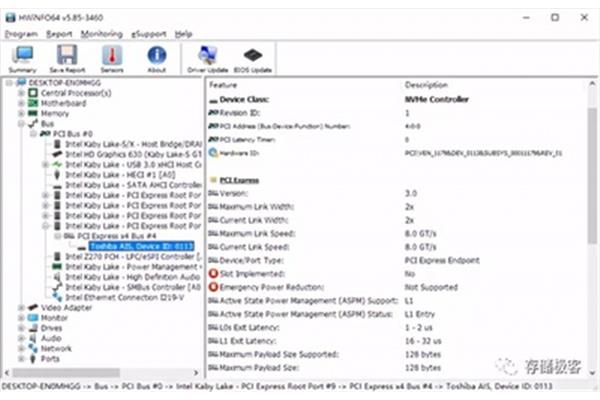
Task: Expand the Motherboard node
Action: (x=21, y=103)
